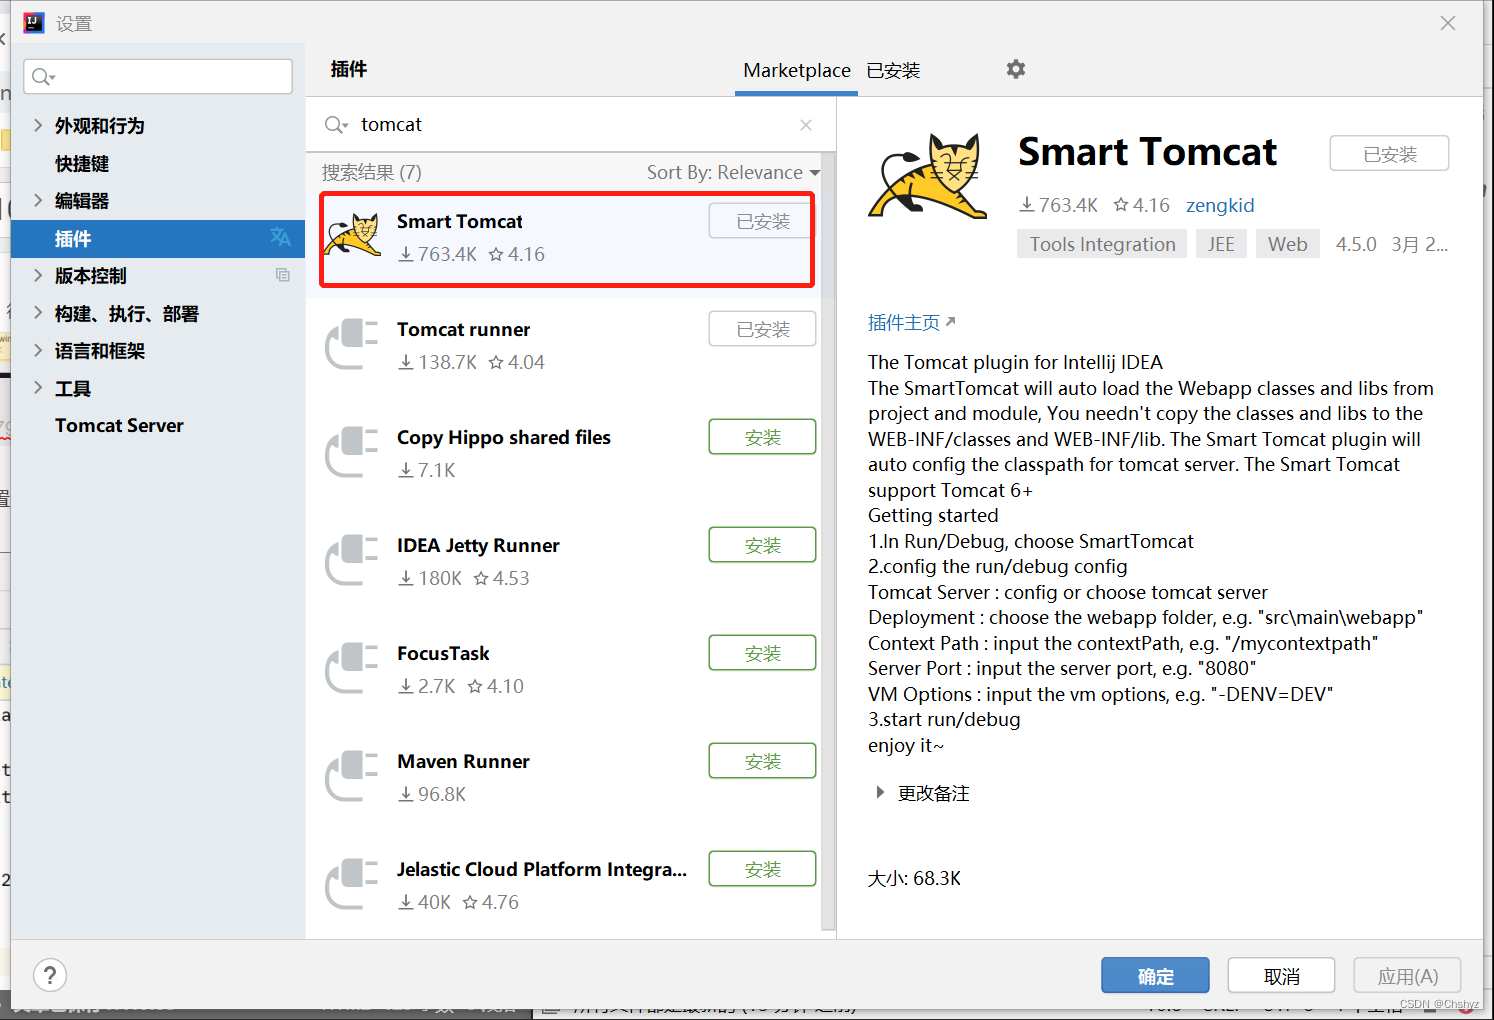Click the JEE tag
Screen dimensions: 1494x1020
(1221, 244)
